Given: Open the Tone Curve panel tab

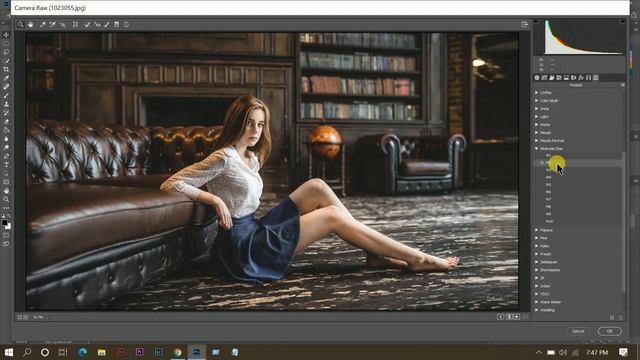Looking at the screenshot, I should pyautogui.click(x=544, y=78).
